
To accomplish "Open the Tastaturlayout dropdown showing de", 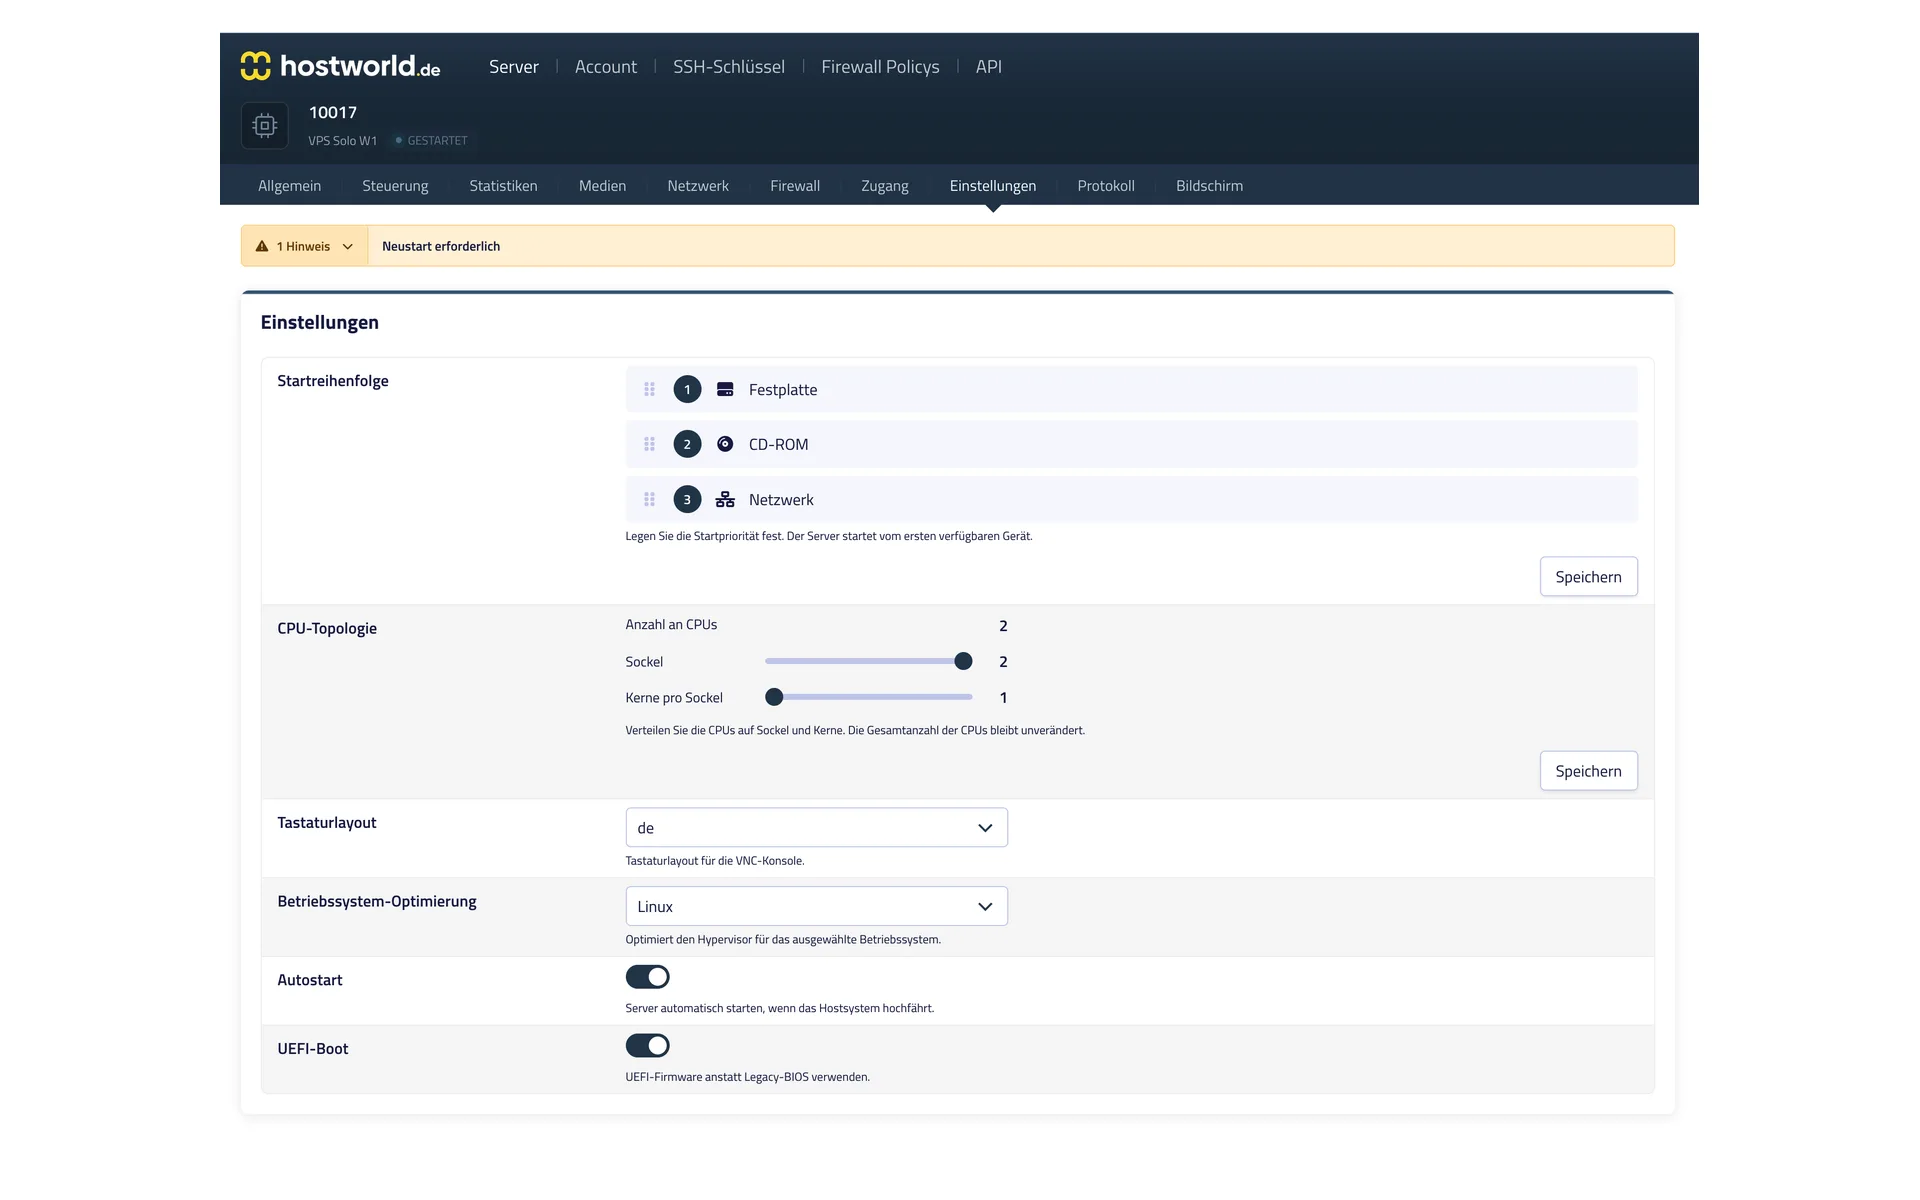I will 816,828.
